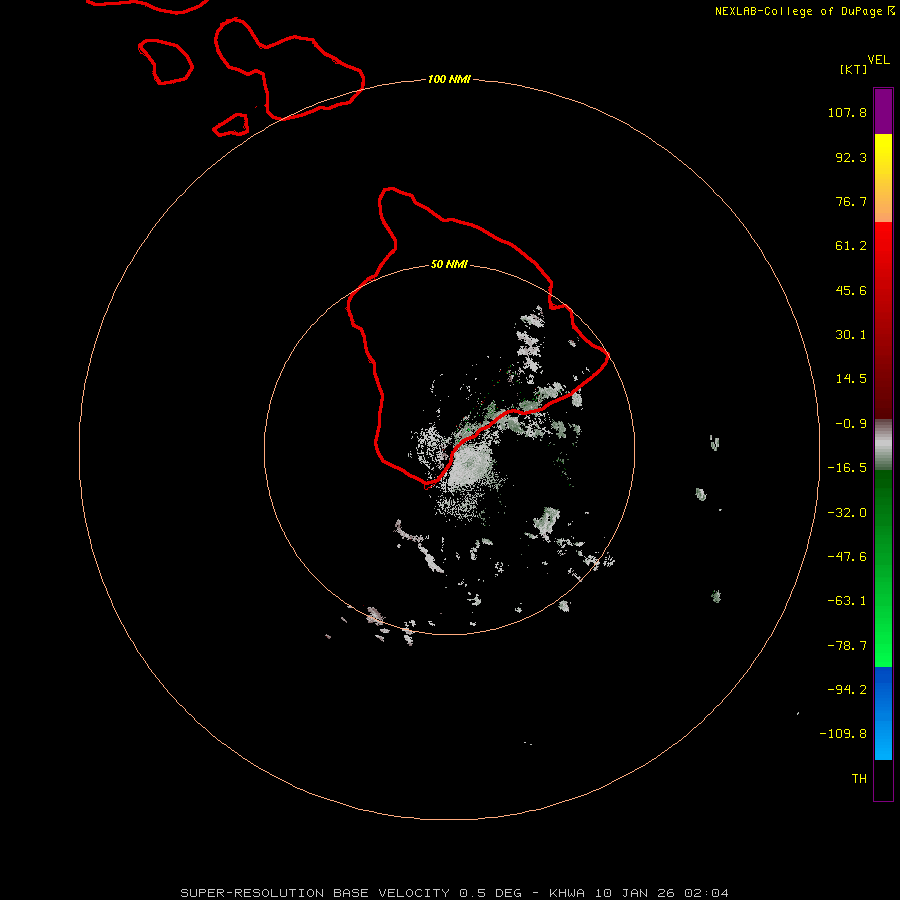Click the 61.2 legend value
Image resolution: width=900 pixels, height=900 pixels.
(851, 246)
